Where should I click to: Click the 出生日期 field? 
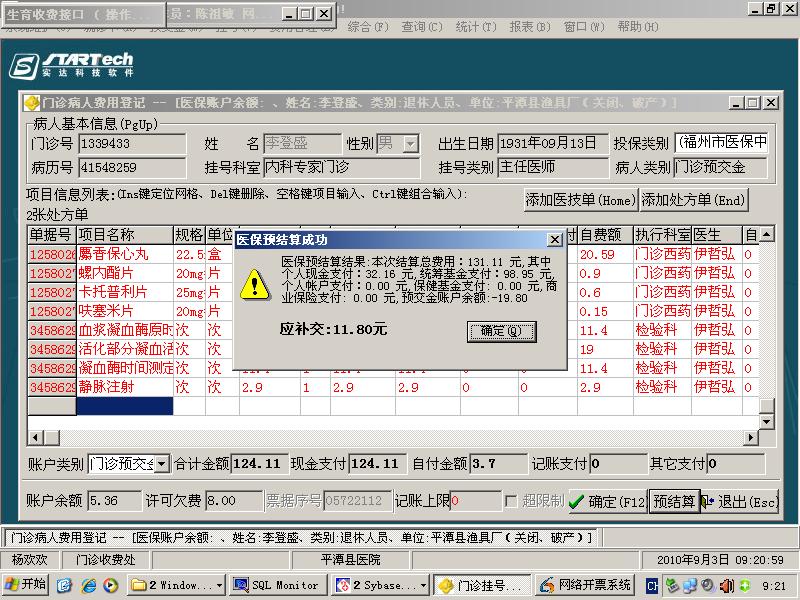click(x=553, y=143)
